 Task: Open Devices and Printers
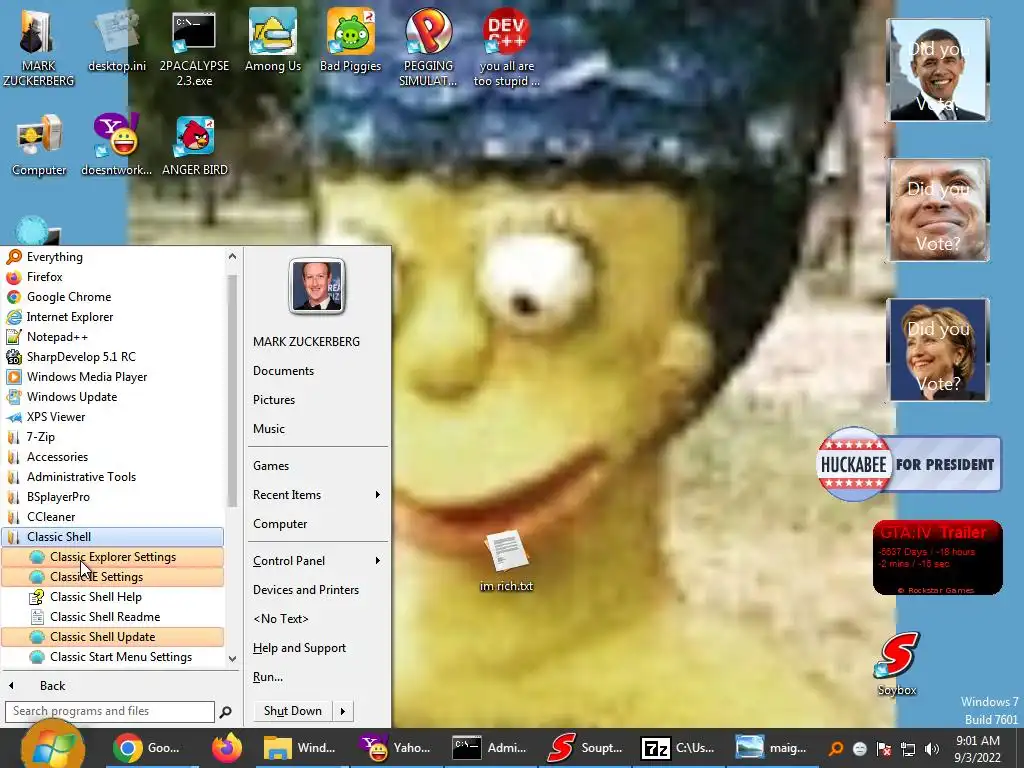[317, 590]
